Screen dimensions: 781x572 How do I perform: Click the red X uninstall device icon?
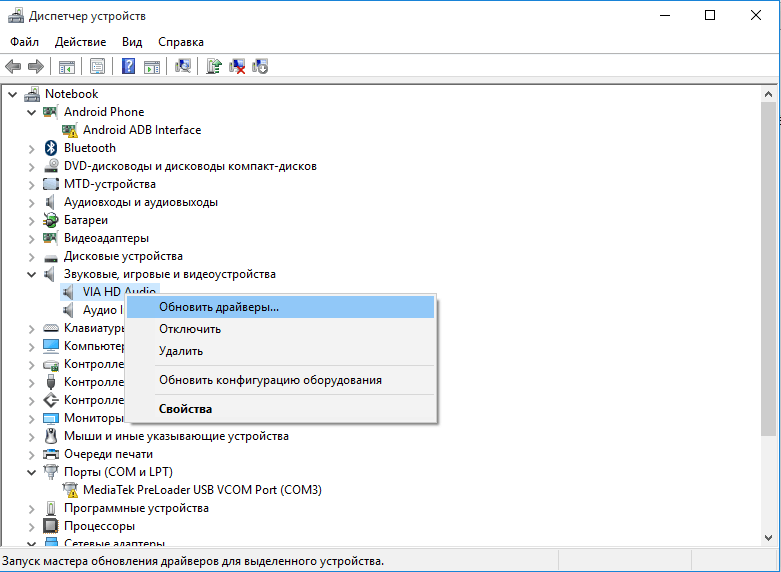pos(238,67)
